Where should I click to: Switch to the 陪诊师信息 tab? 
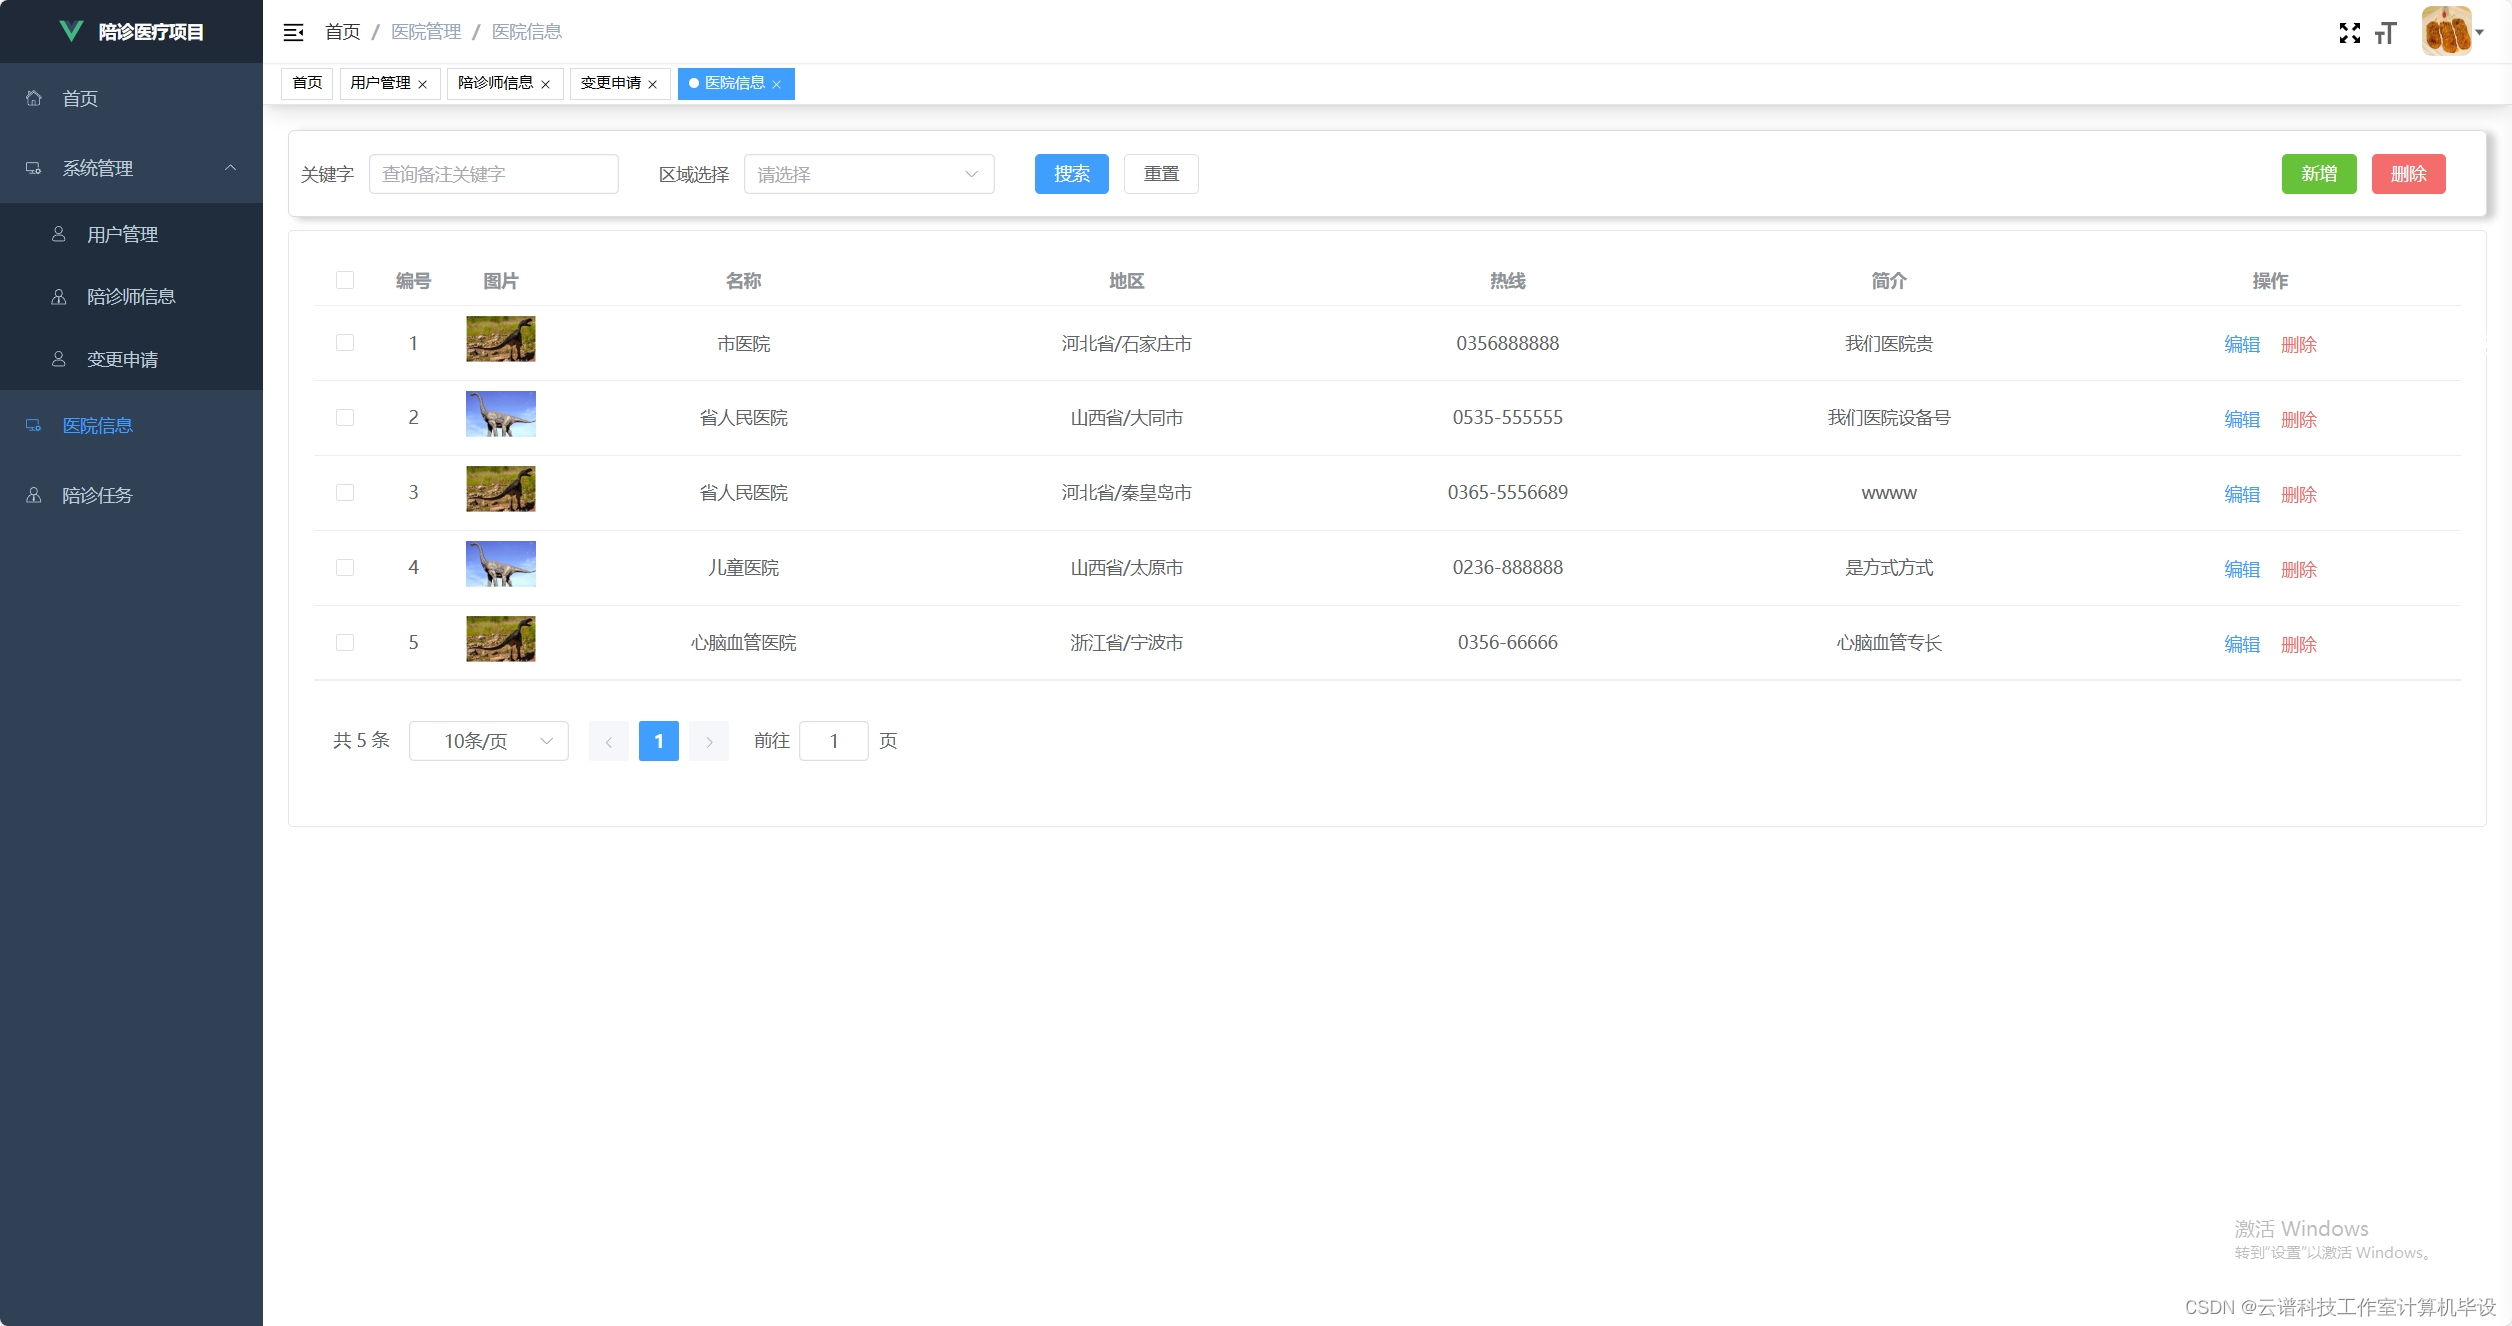tap(495, 83)
